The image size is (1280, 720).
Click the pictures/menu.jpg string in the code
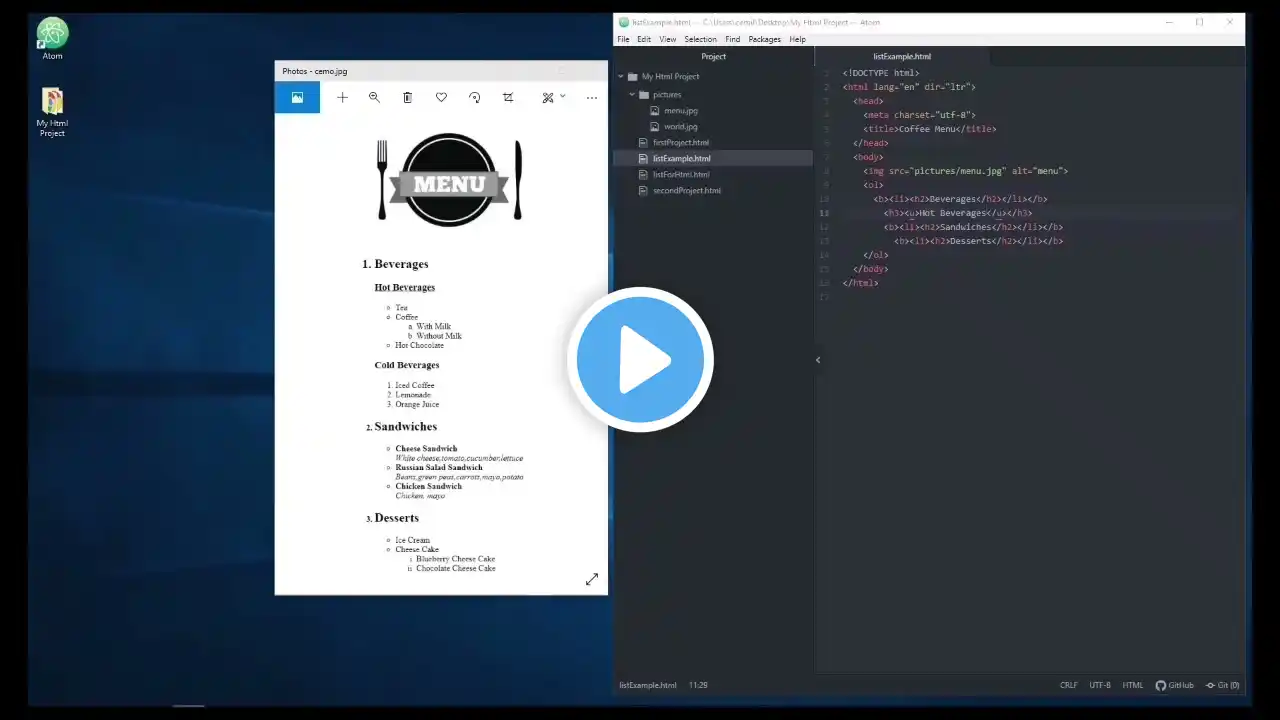coord(958,171)
